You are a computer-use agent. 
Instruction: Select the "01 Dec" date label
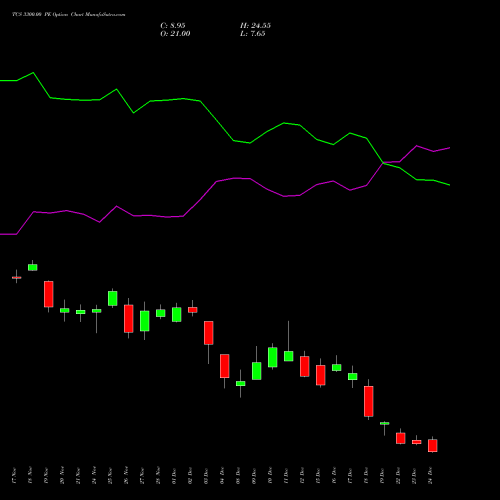tap(174, 476)
